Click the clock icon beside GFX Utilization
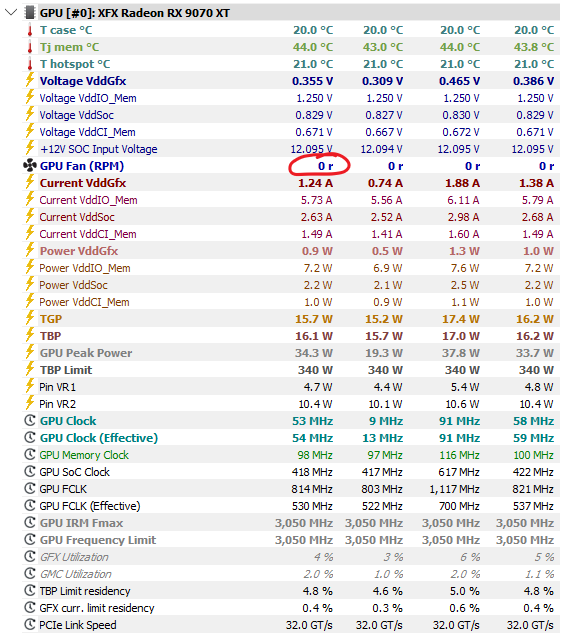The height and width of the screenshot is (638, 571). tap(30, 557)
